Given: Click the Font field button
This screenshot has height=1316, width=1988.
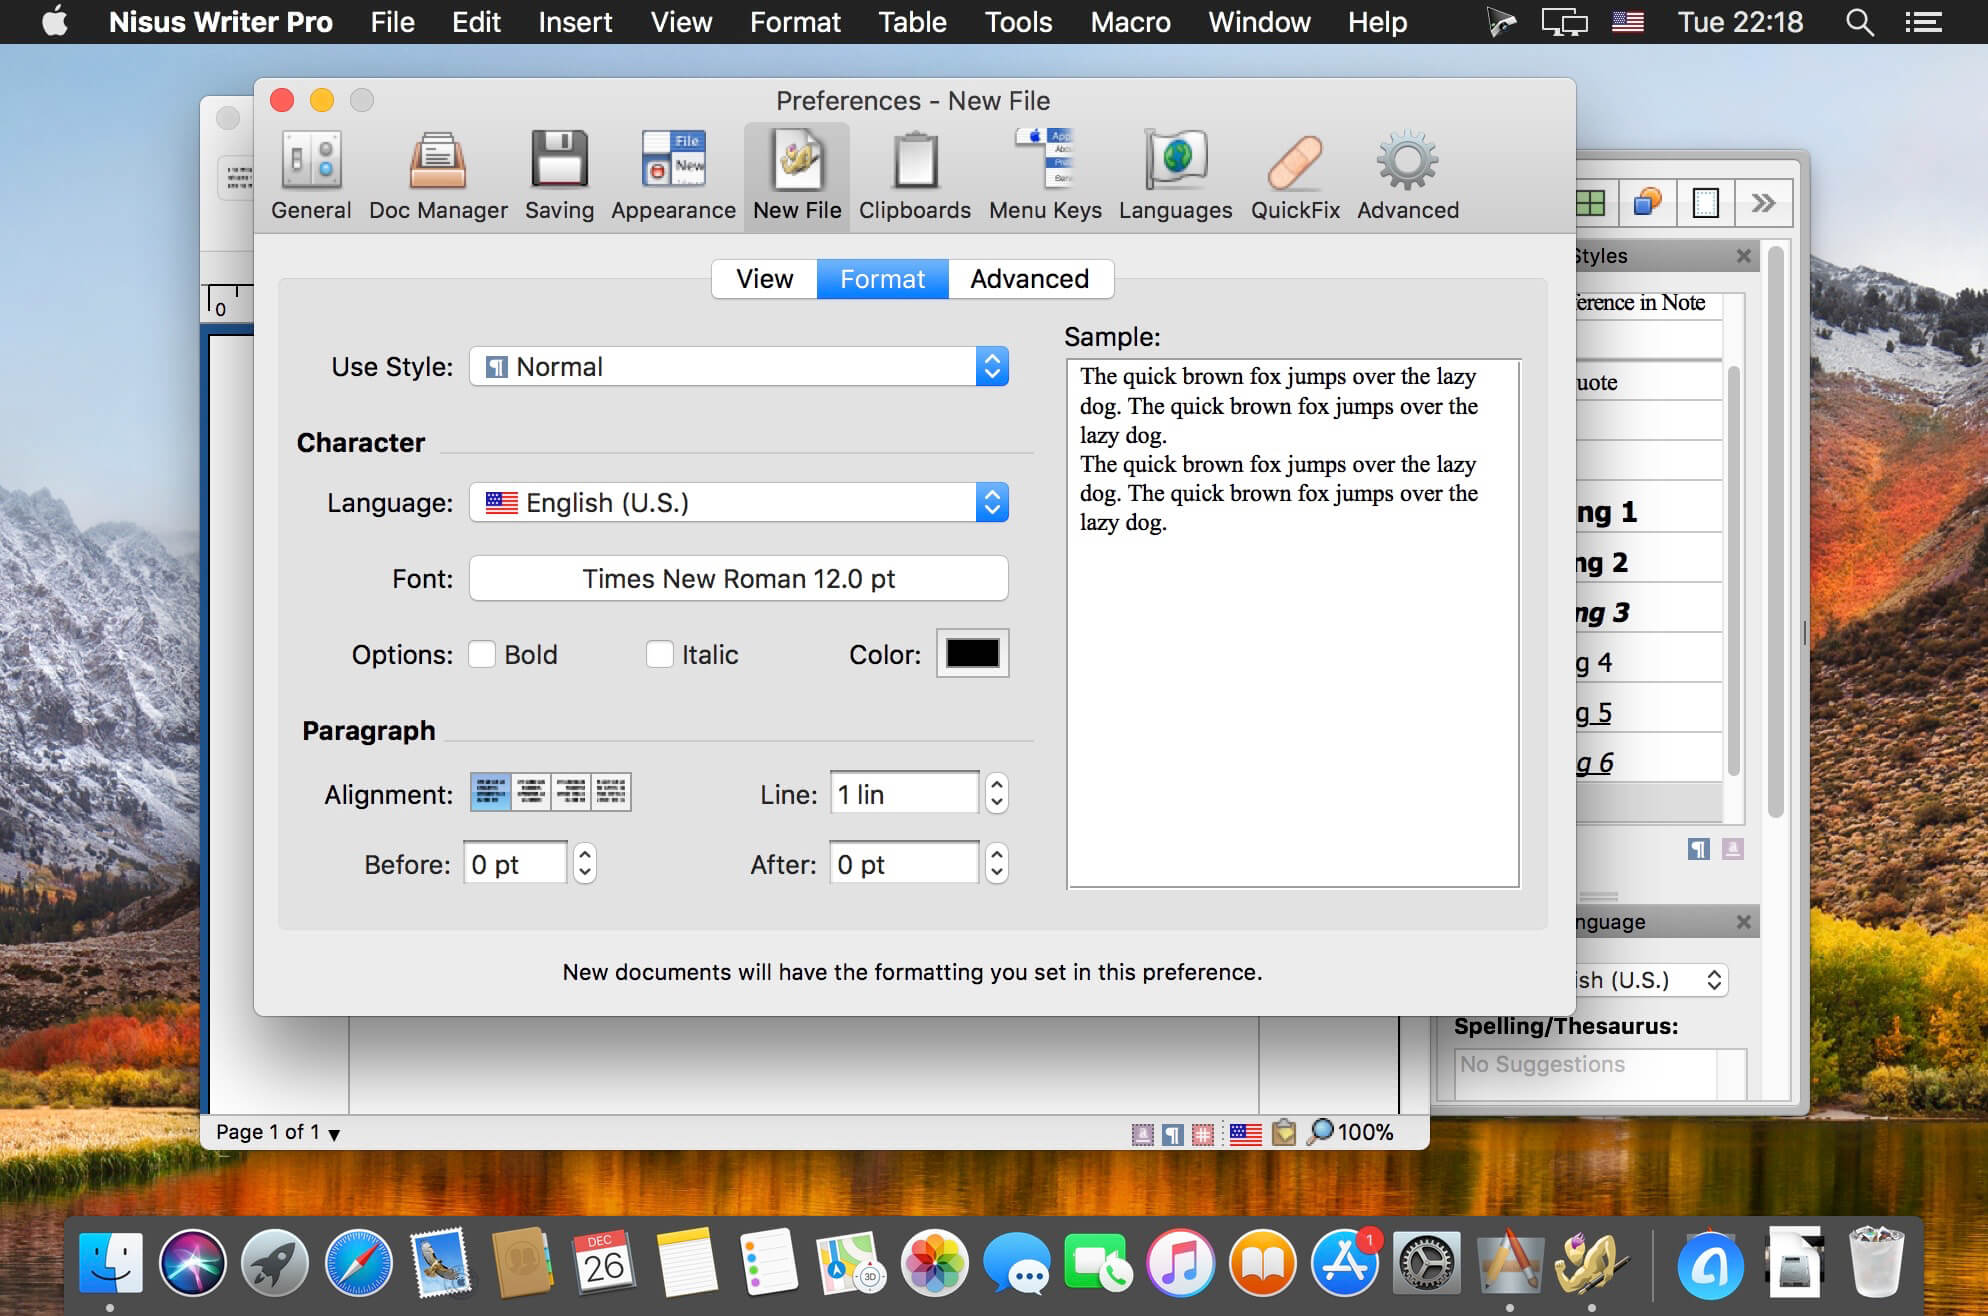Looking at the screenshot, I should [x=740, y=577].
